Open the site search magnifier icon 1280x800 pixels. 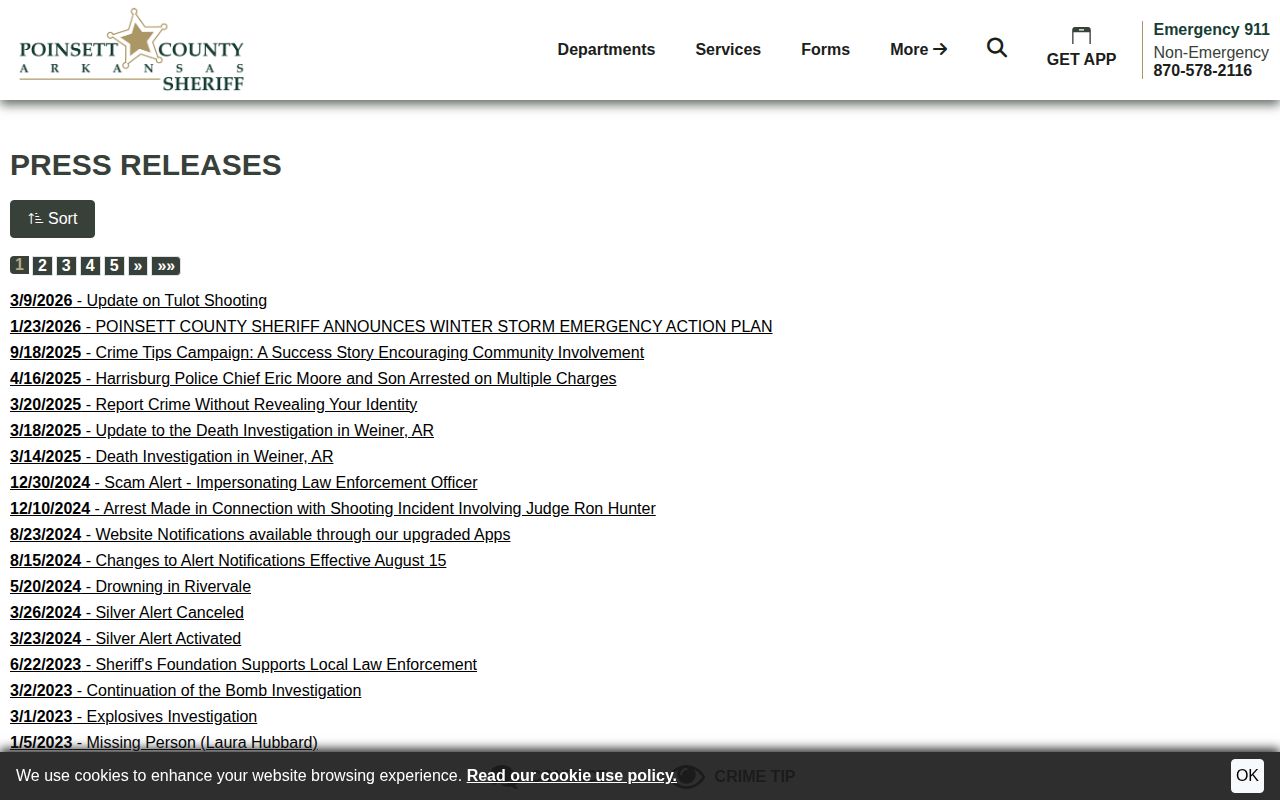click(997, 48)
